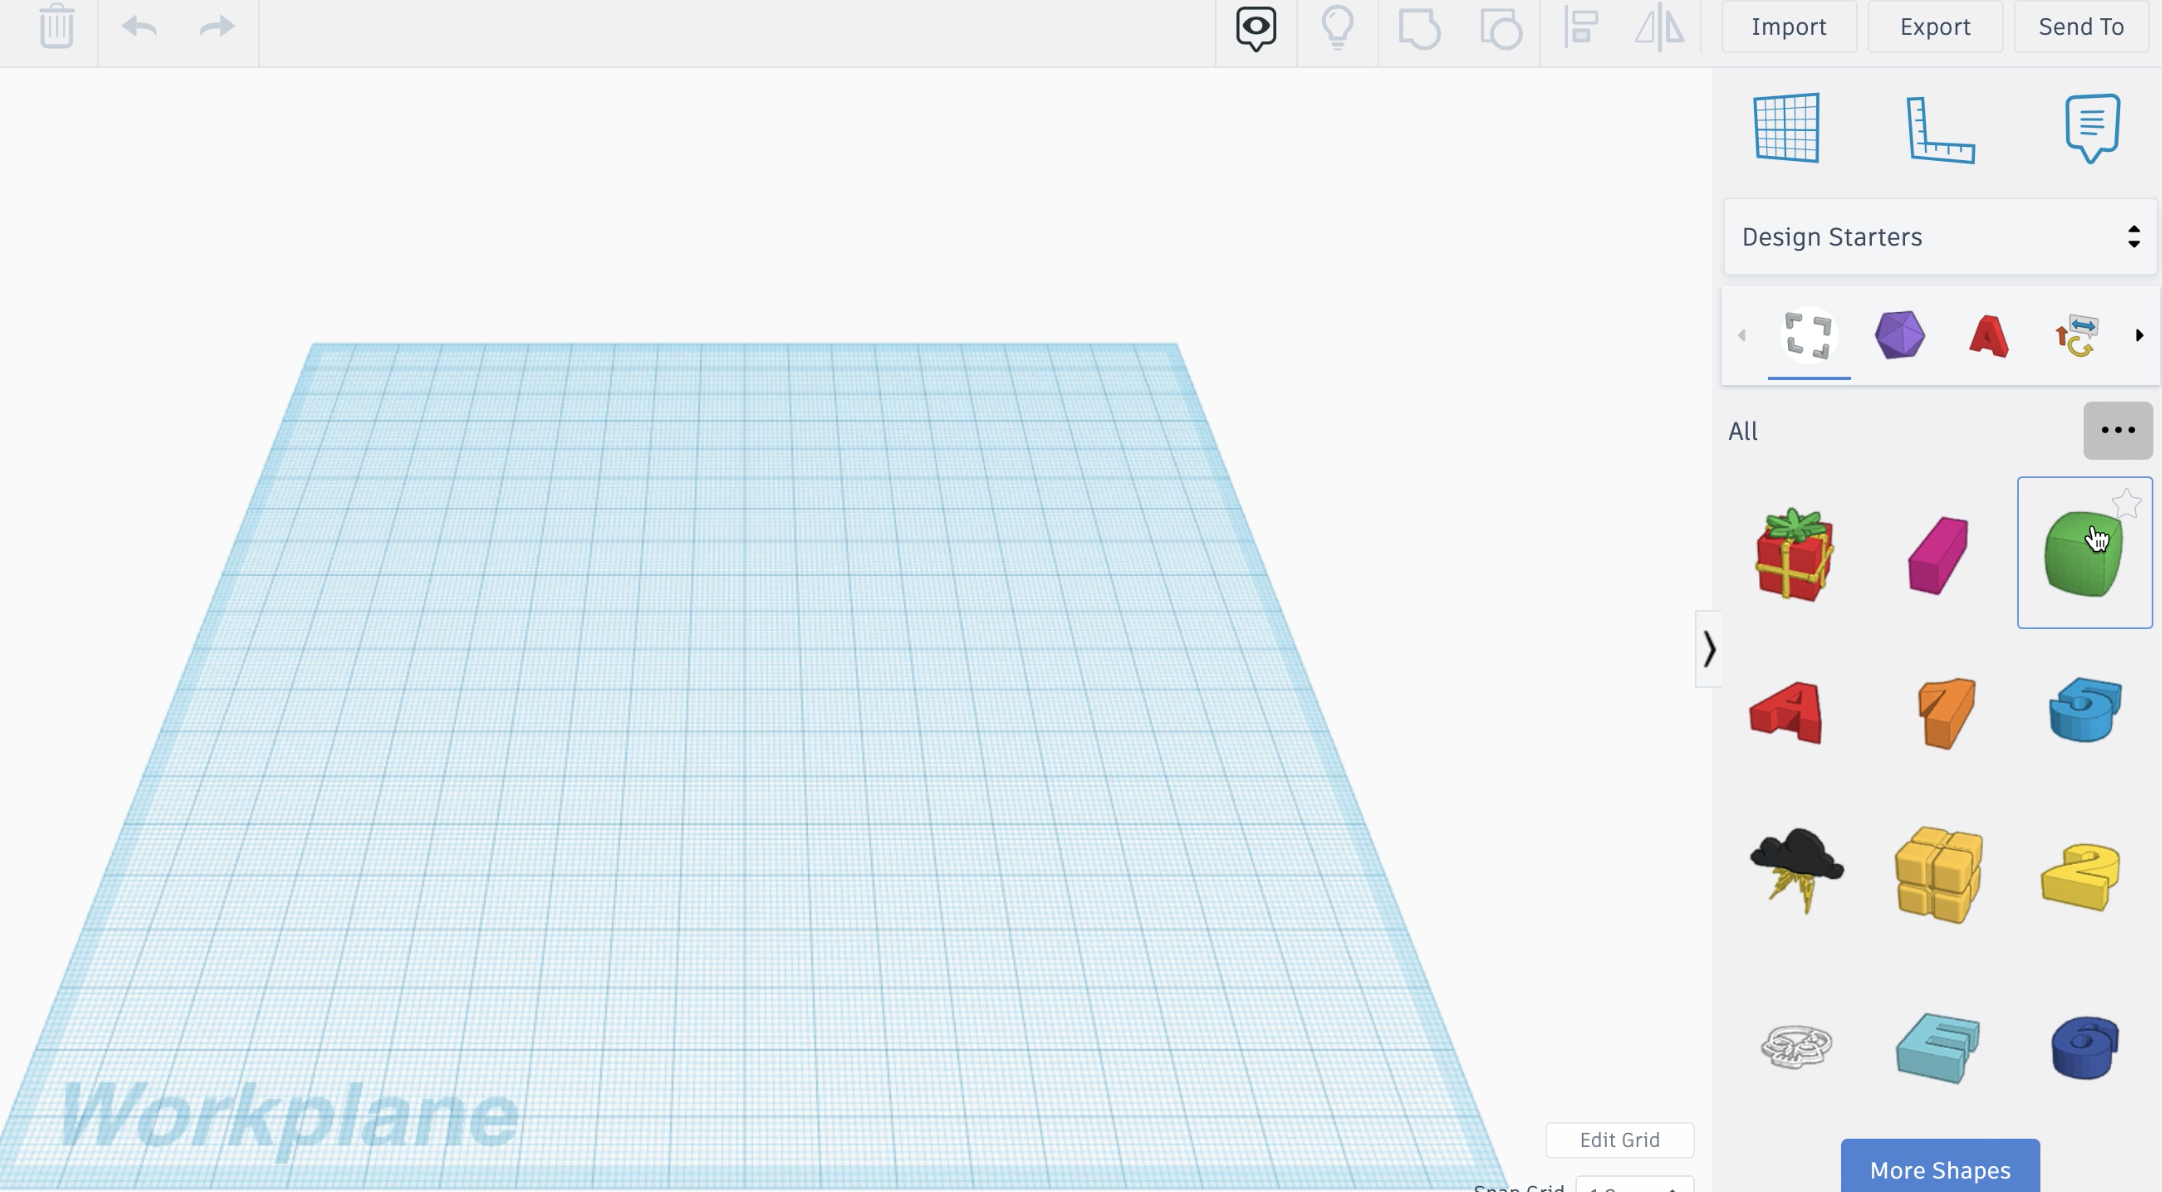Select the blue number 5 shape
This screenshot has height=1192, width=2162.
click(x=2085, y=709)
